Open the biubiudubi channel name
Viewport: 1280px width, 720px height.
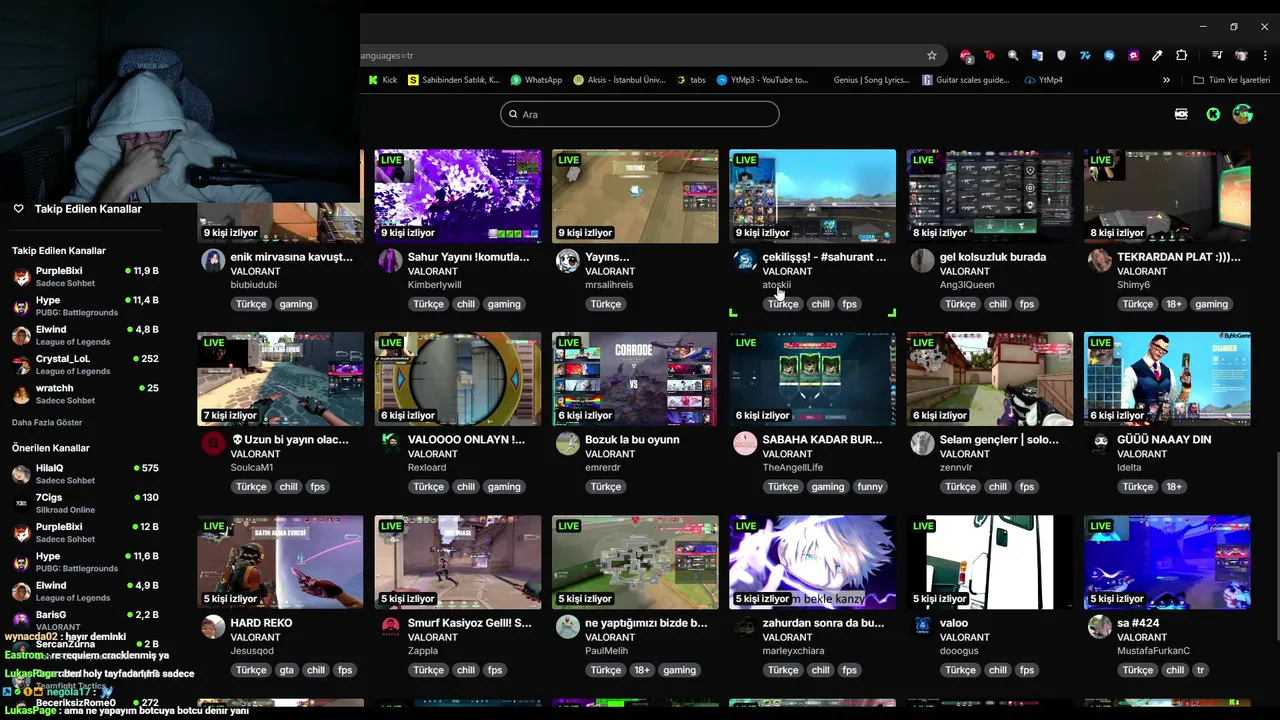pyautogui.click(x=254, y=285)
